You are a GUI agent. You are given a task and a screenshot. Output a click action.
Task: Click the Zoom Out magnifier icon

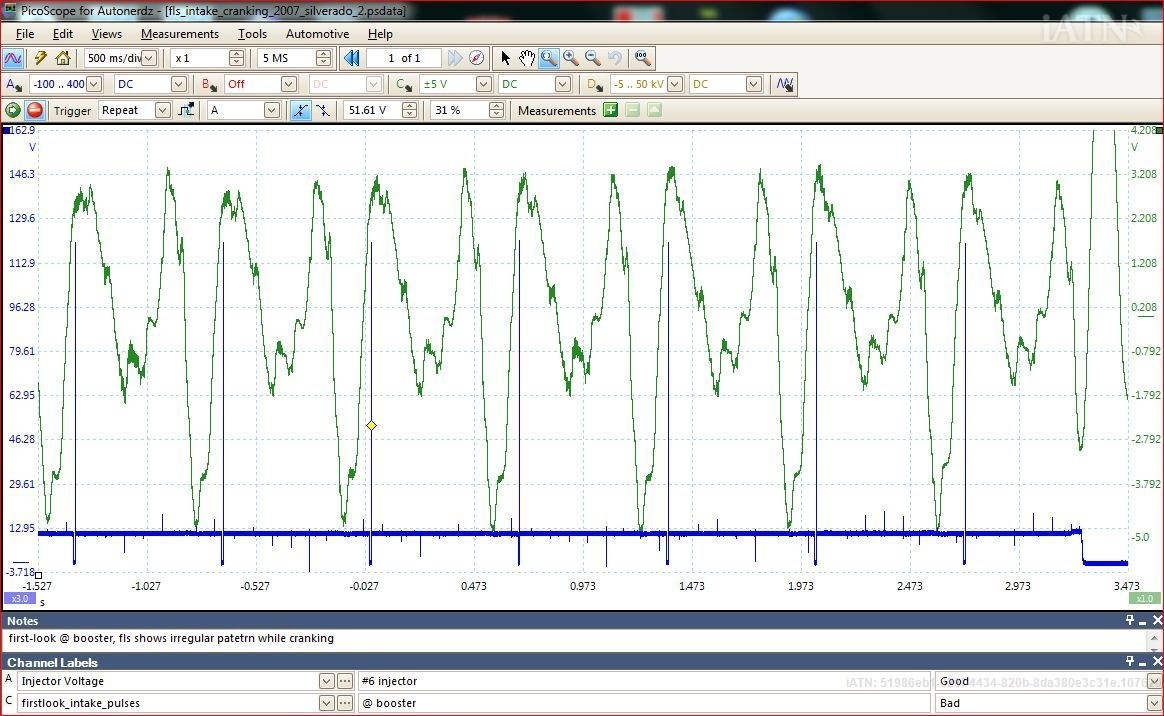(x=592, y=58)
